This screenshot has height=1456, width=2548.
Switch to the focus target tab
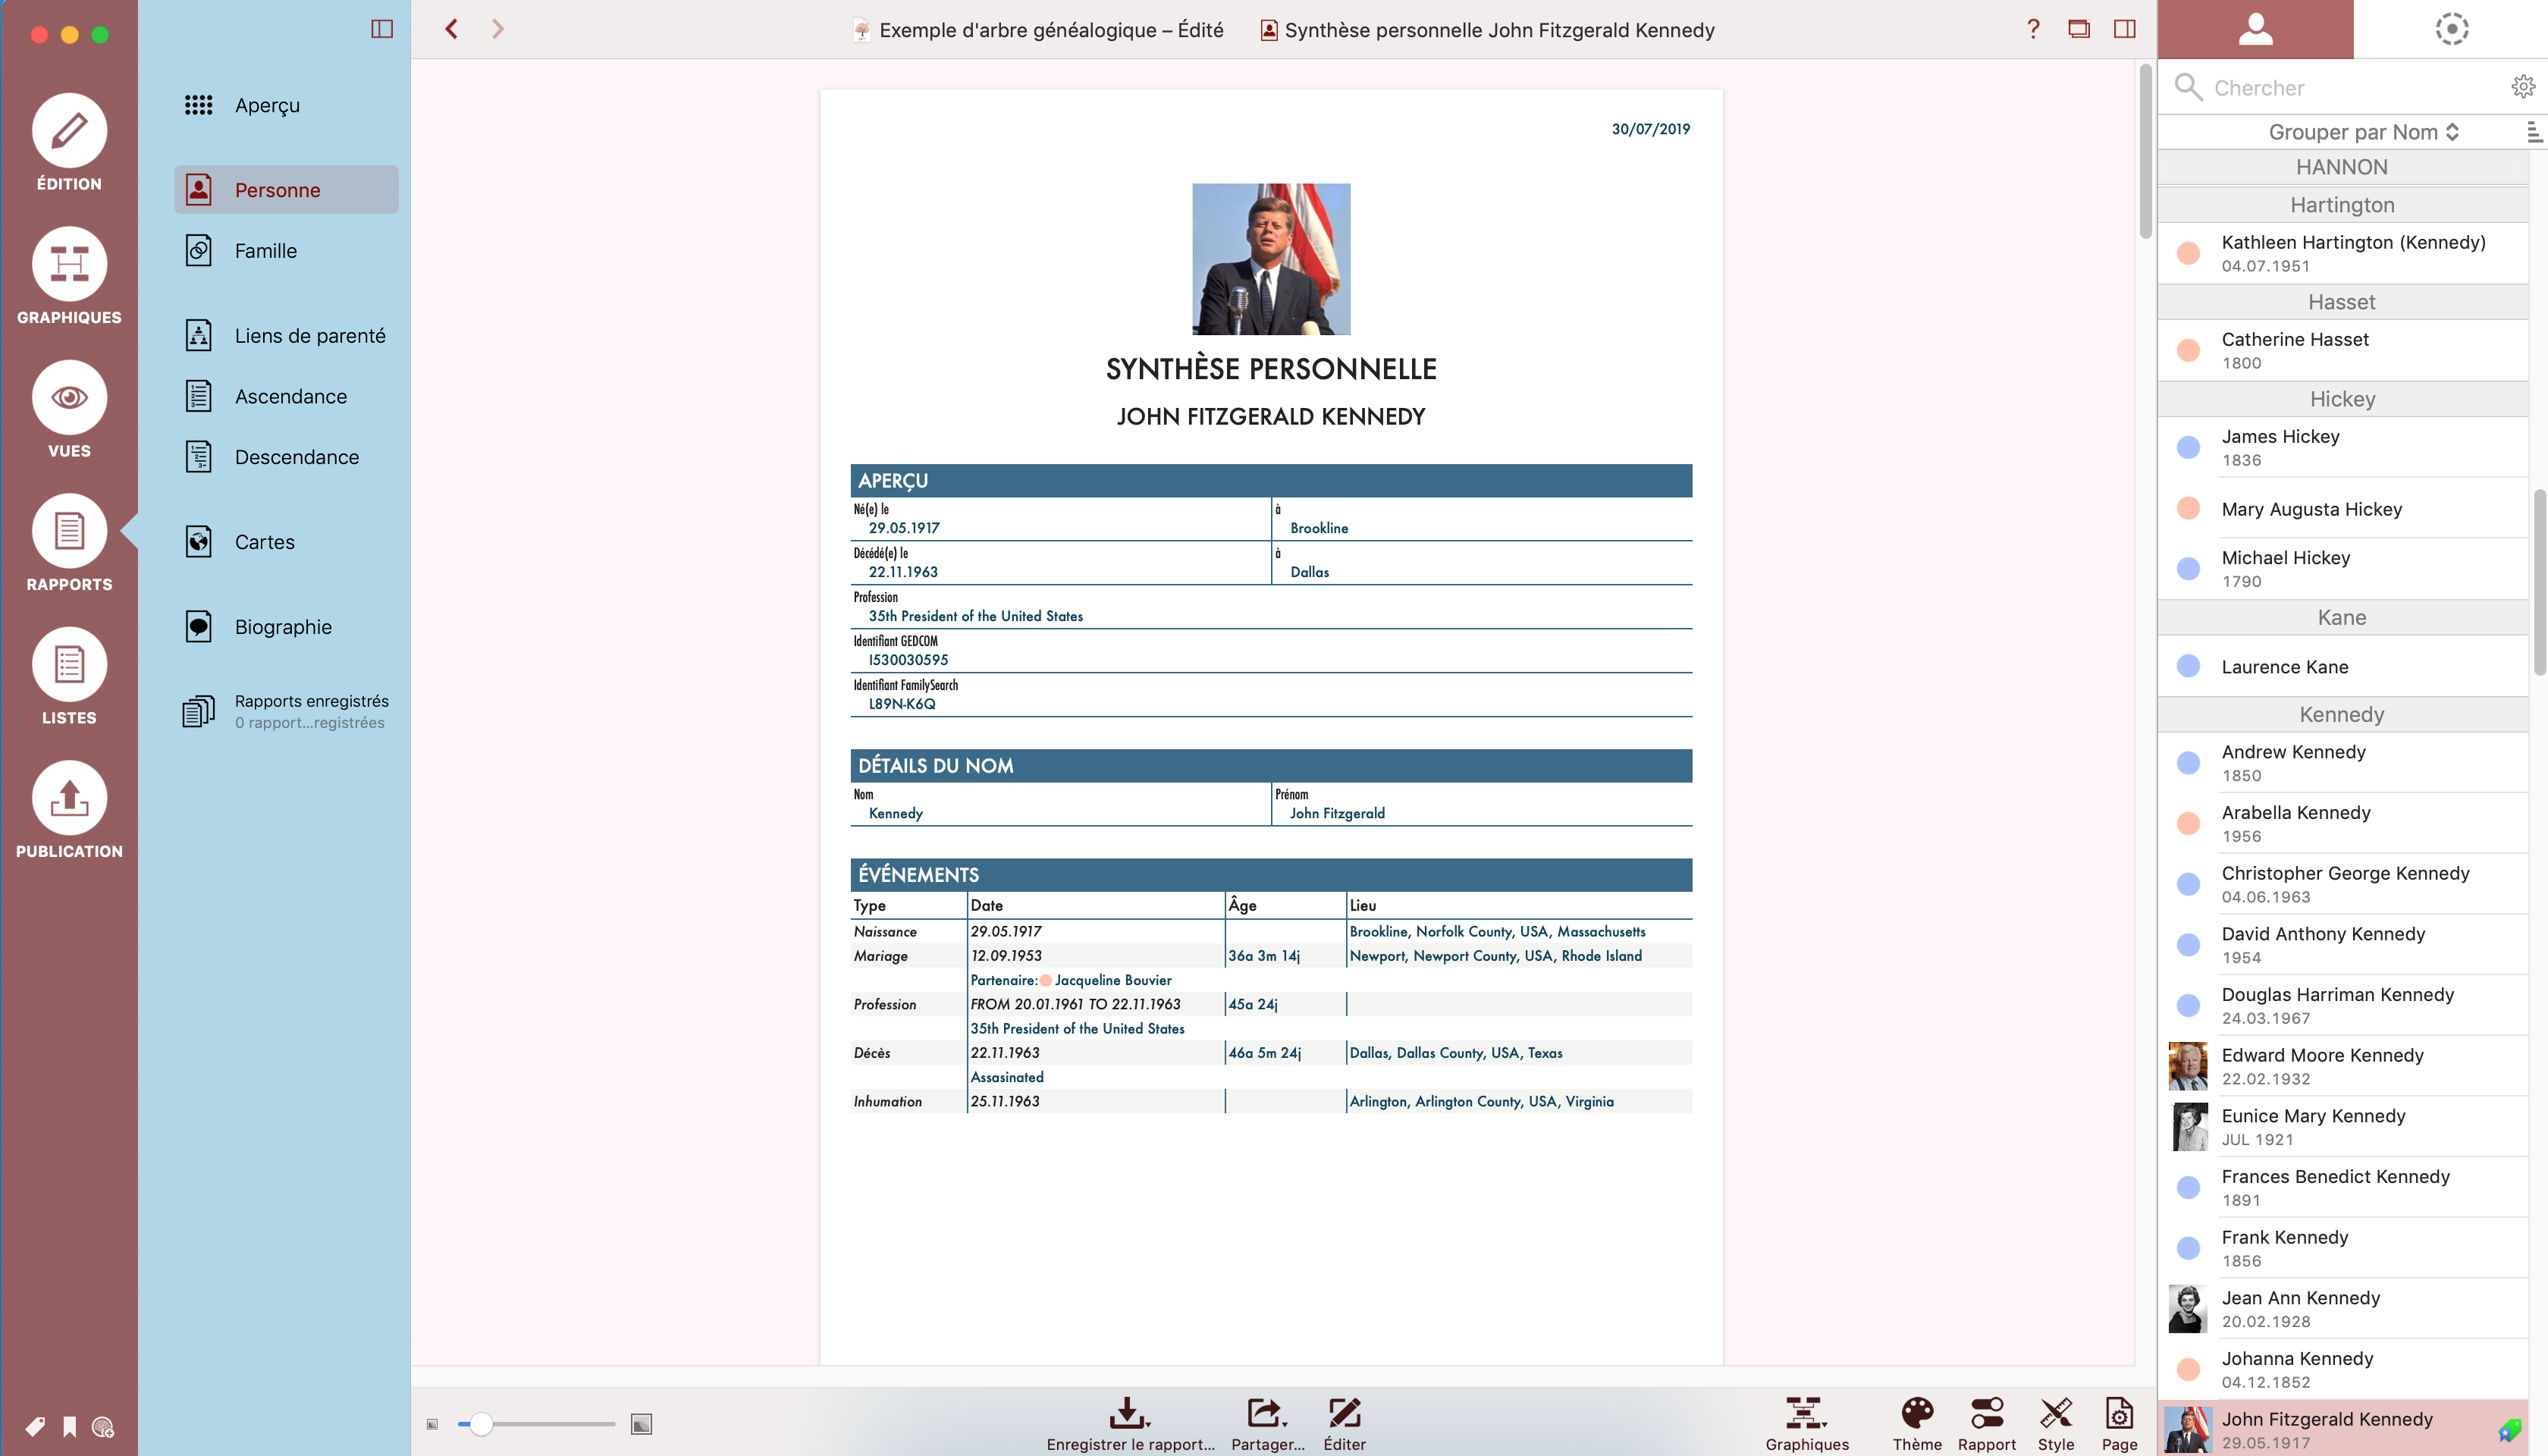[x=2451, y=29]
